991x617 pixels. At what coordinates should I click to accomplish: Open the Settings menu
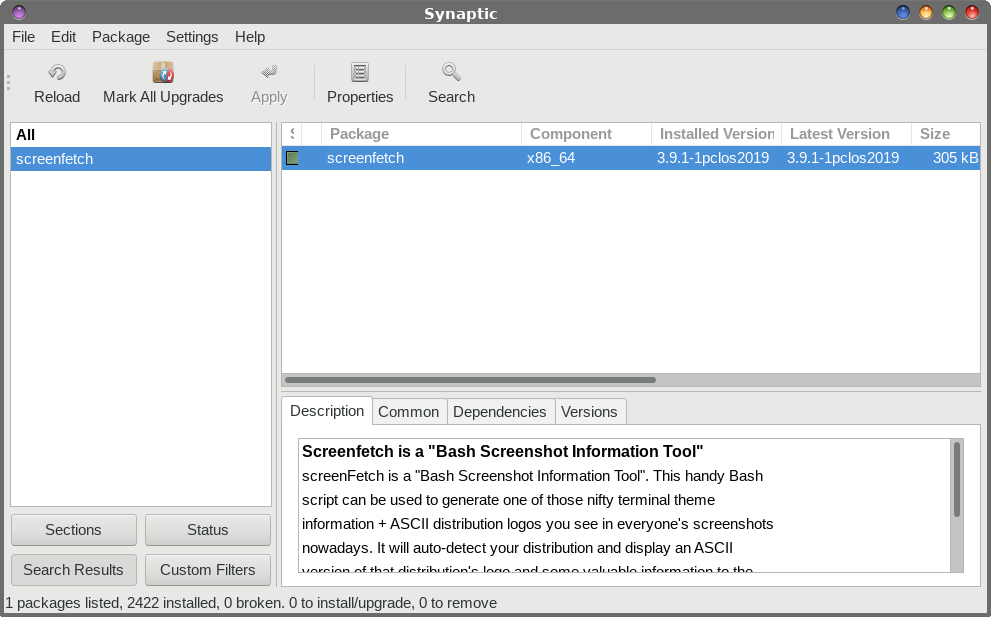pos(192,37)
